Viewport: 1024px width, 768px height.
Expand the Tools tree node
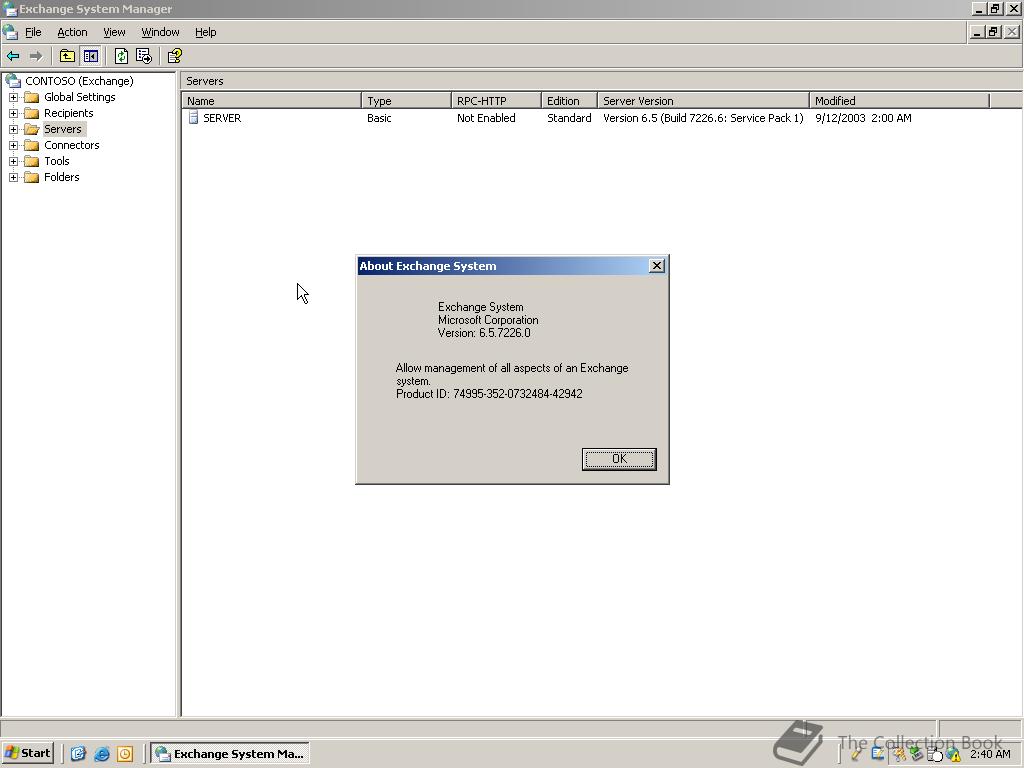click(13, 161)
